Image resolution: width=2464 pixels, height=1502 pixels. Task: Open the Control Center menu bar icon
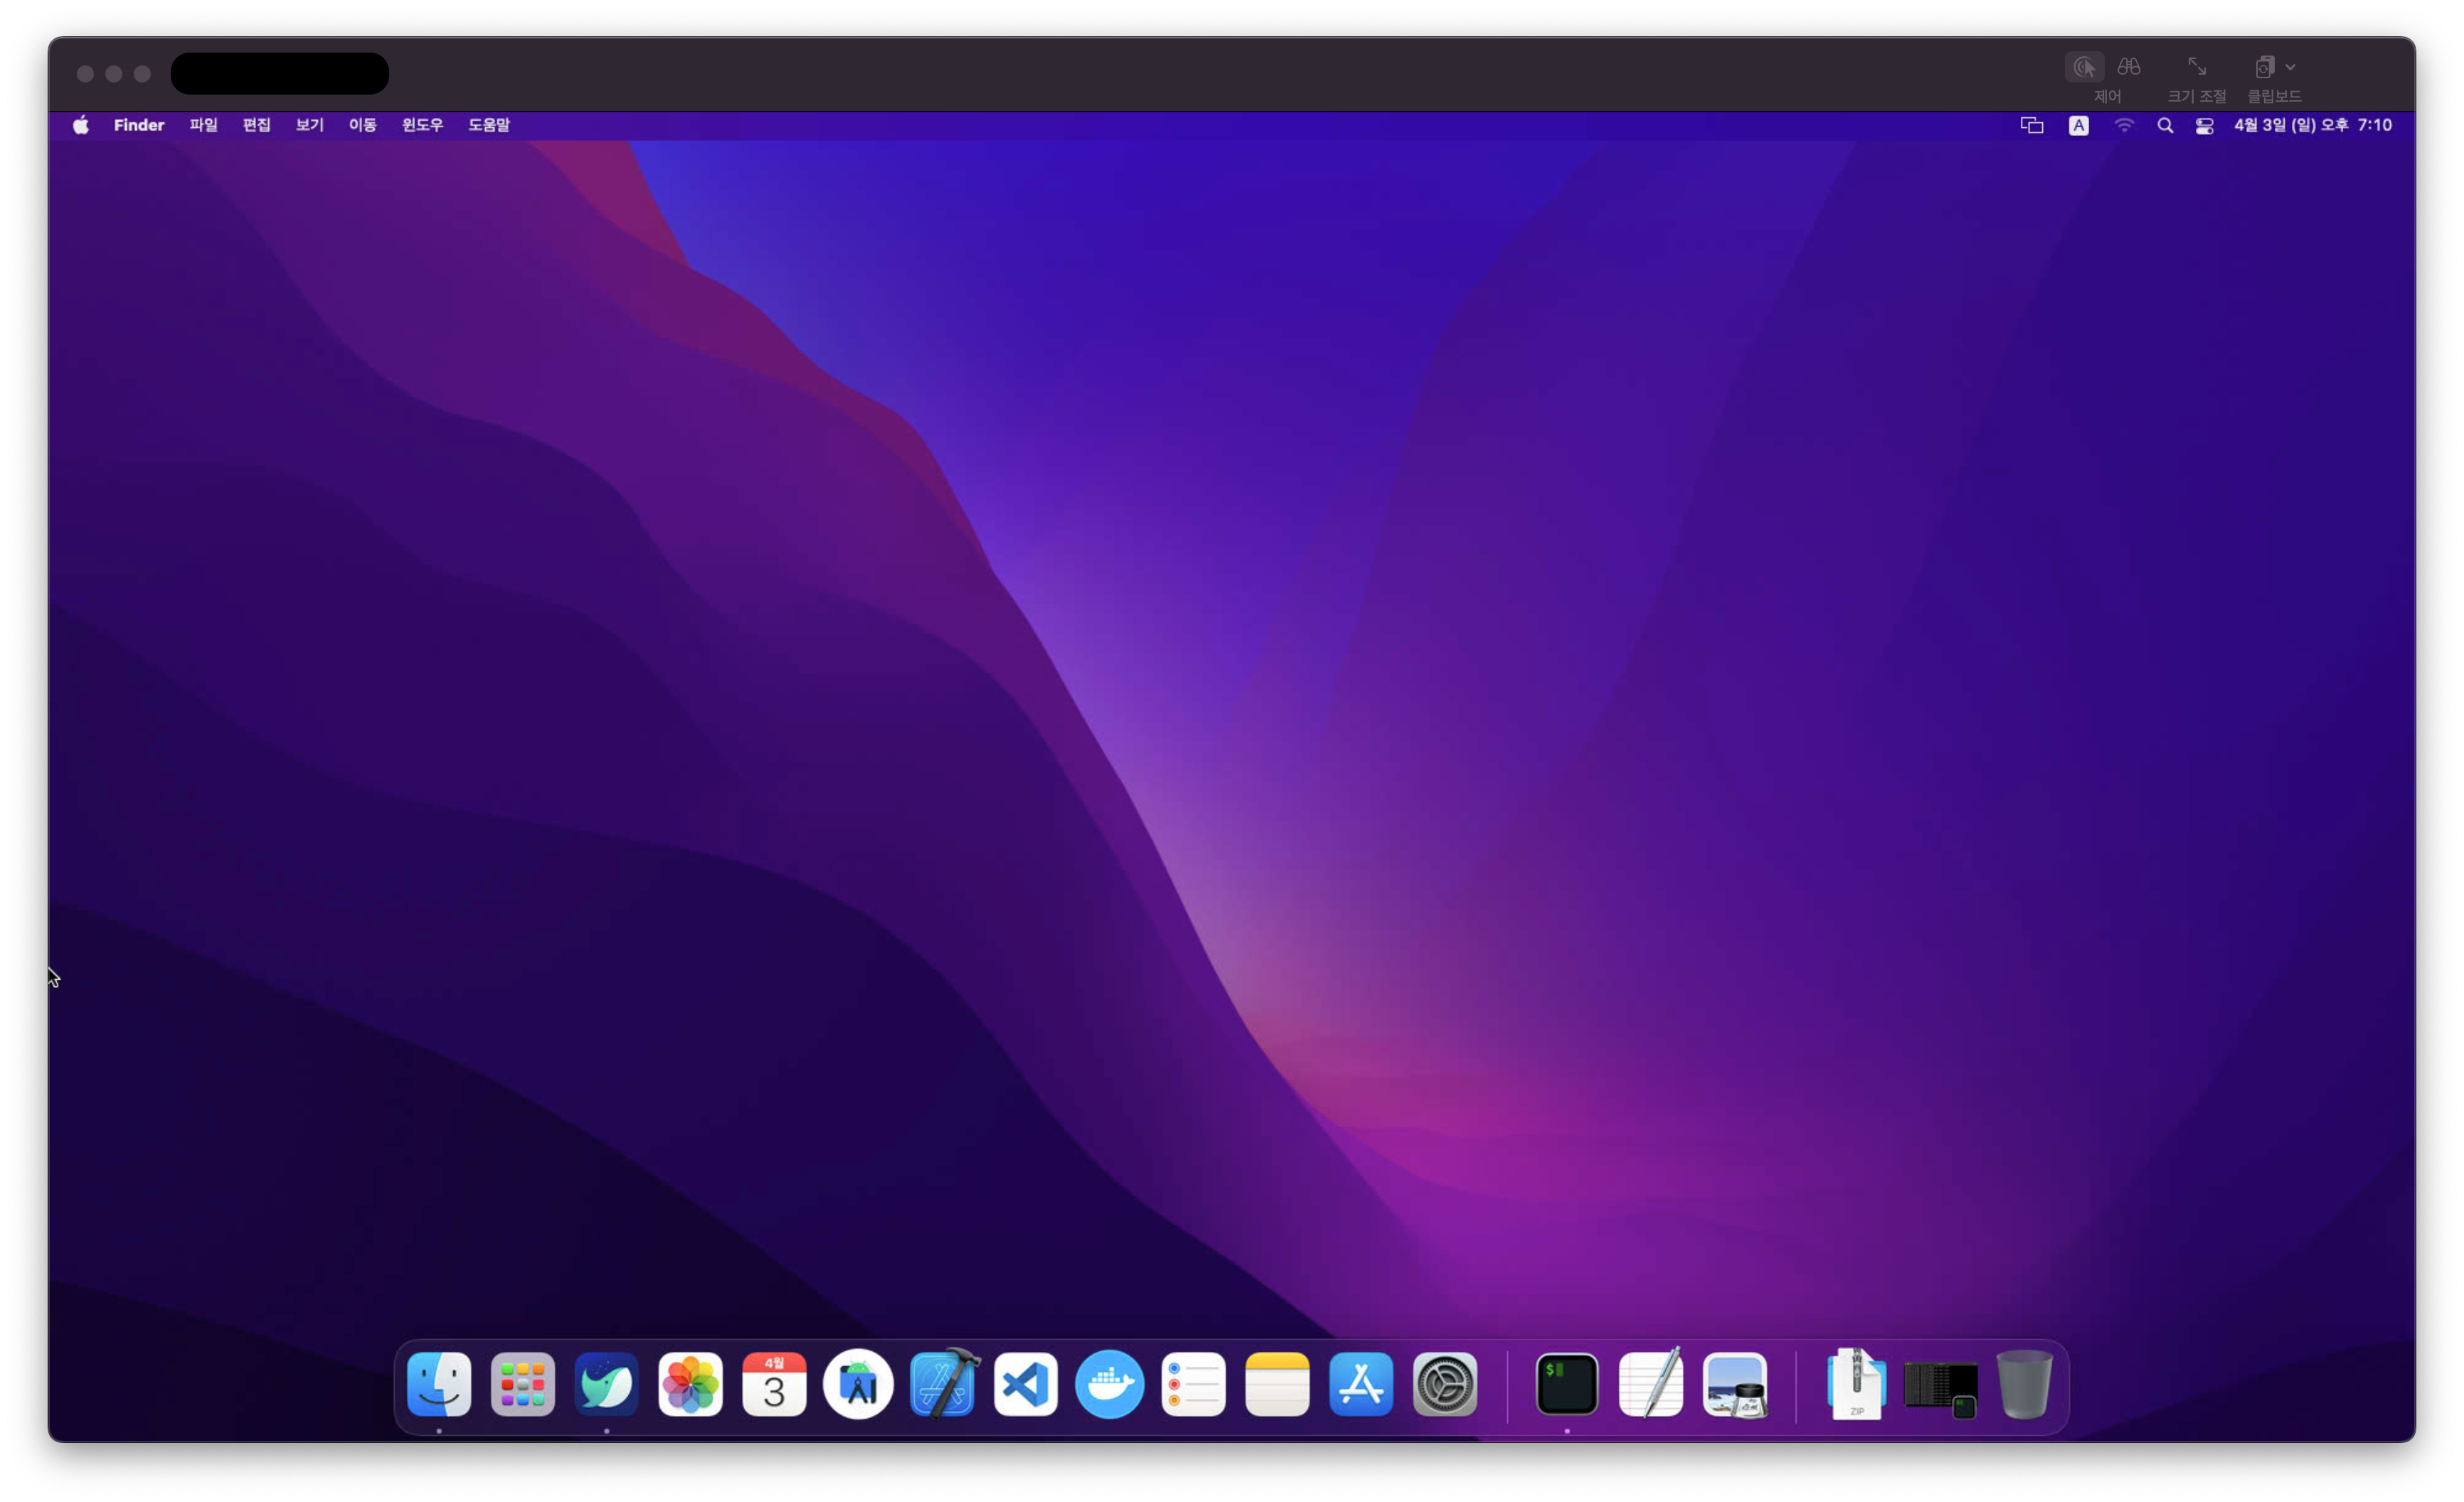click(x=2204, y=125)
